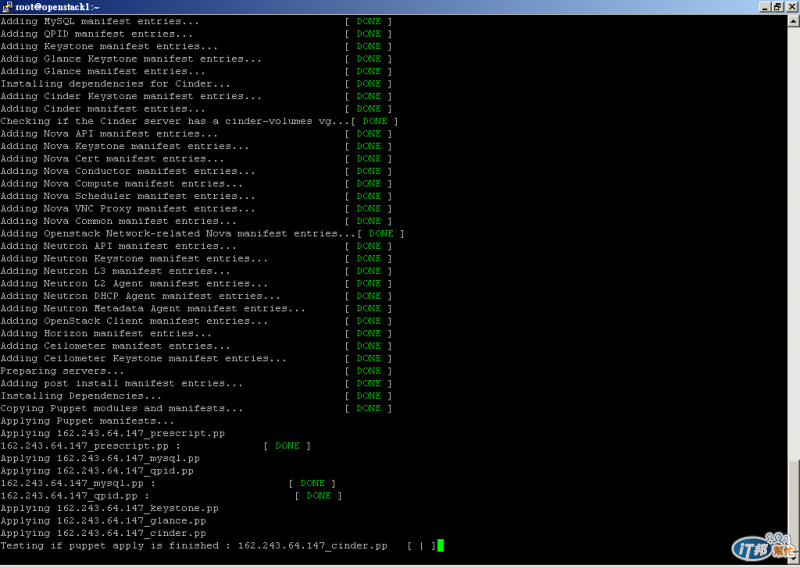The height and width of the screenshot is (568, 800).
Task: Click the PuTTY icon in the title bar
Action: click(7, 7)
